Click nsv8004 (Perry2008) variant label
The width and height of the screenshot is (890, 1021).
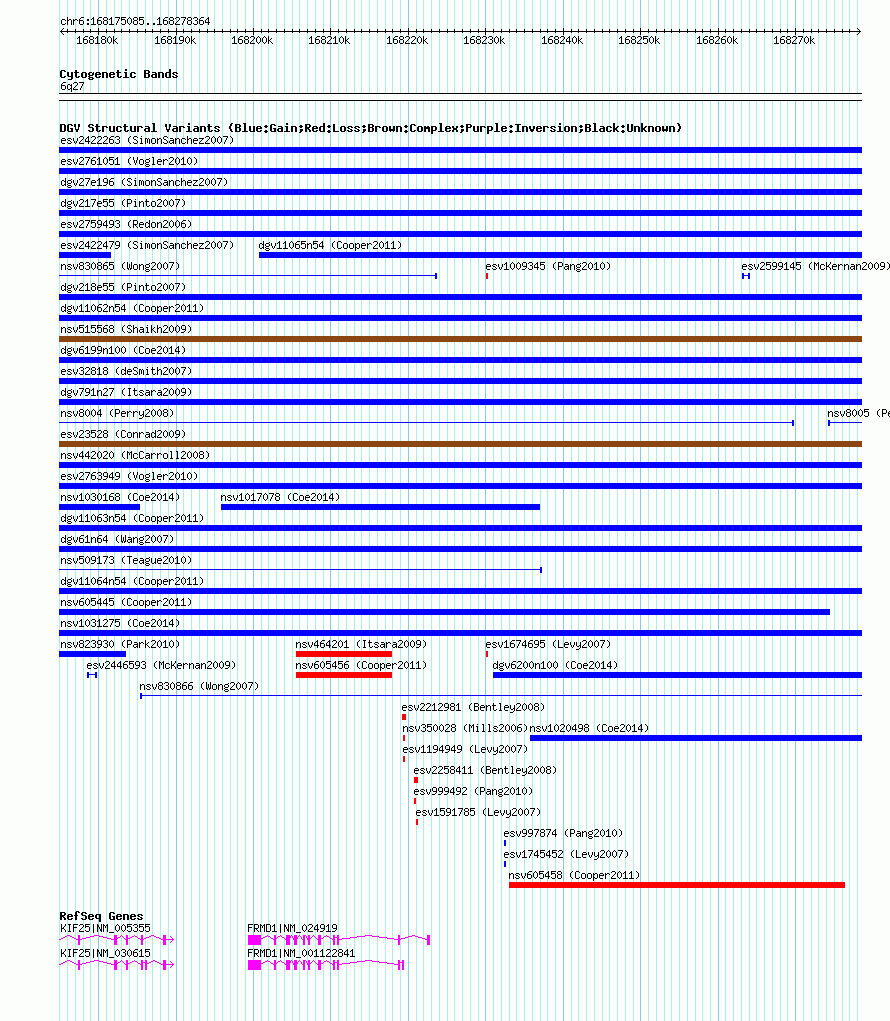coord(117,413)
